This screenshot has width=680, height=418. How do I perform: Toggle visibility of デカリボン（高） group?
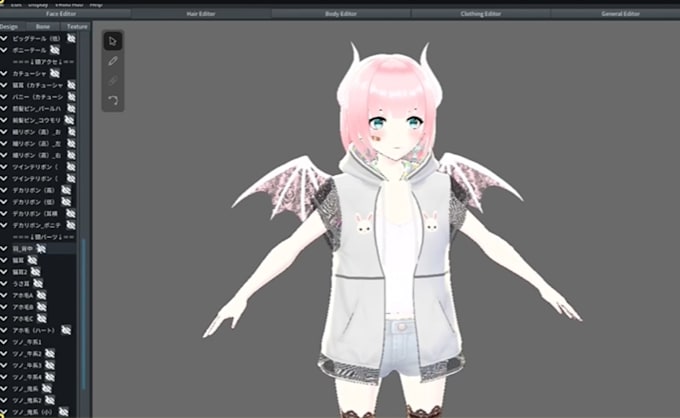[x=66, y=190]
